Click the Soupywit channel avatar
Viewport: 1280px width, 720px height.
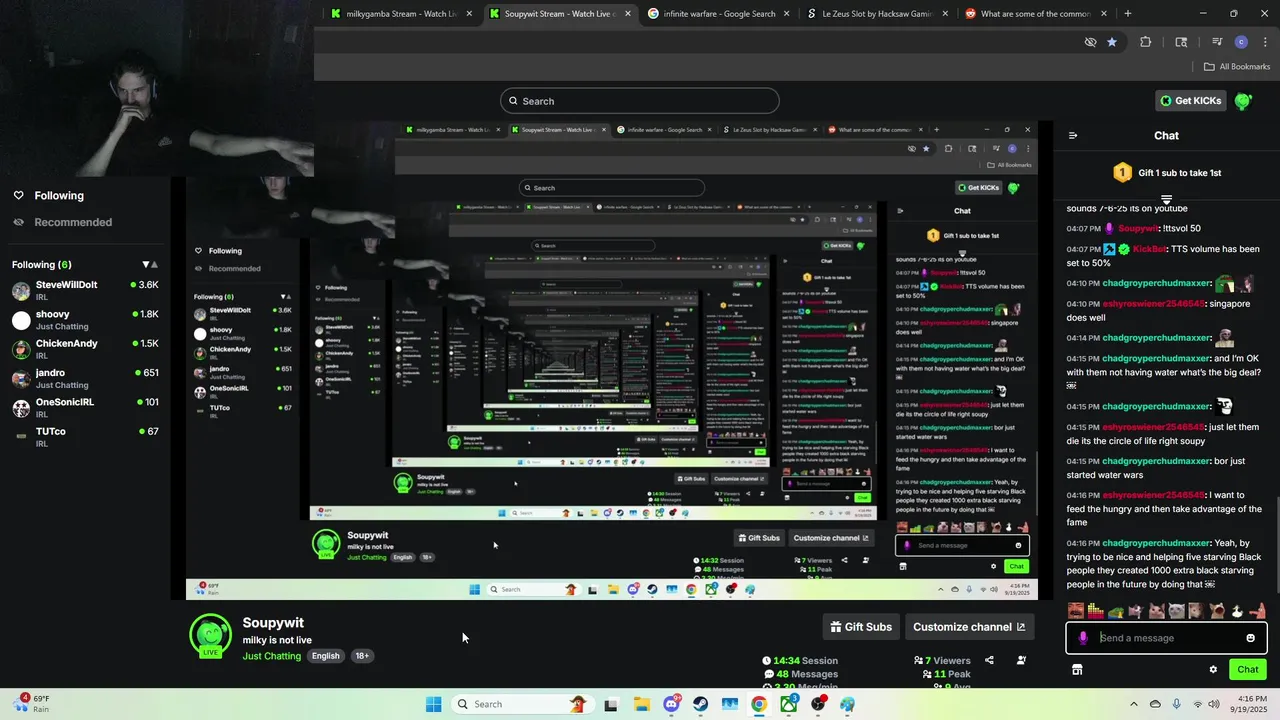(210, 636)
